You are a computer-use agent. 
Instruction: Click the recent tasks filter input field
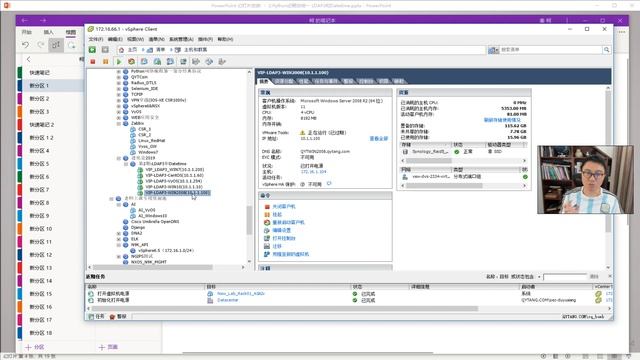[x=565, y=277]
